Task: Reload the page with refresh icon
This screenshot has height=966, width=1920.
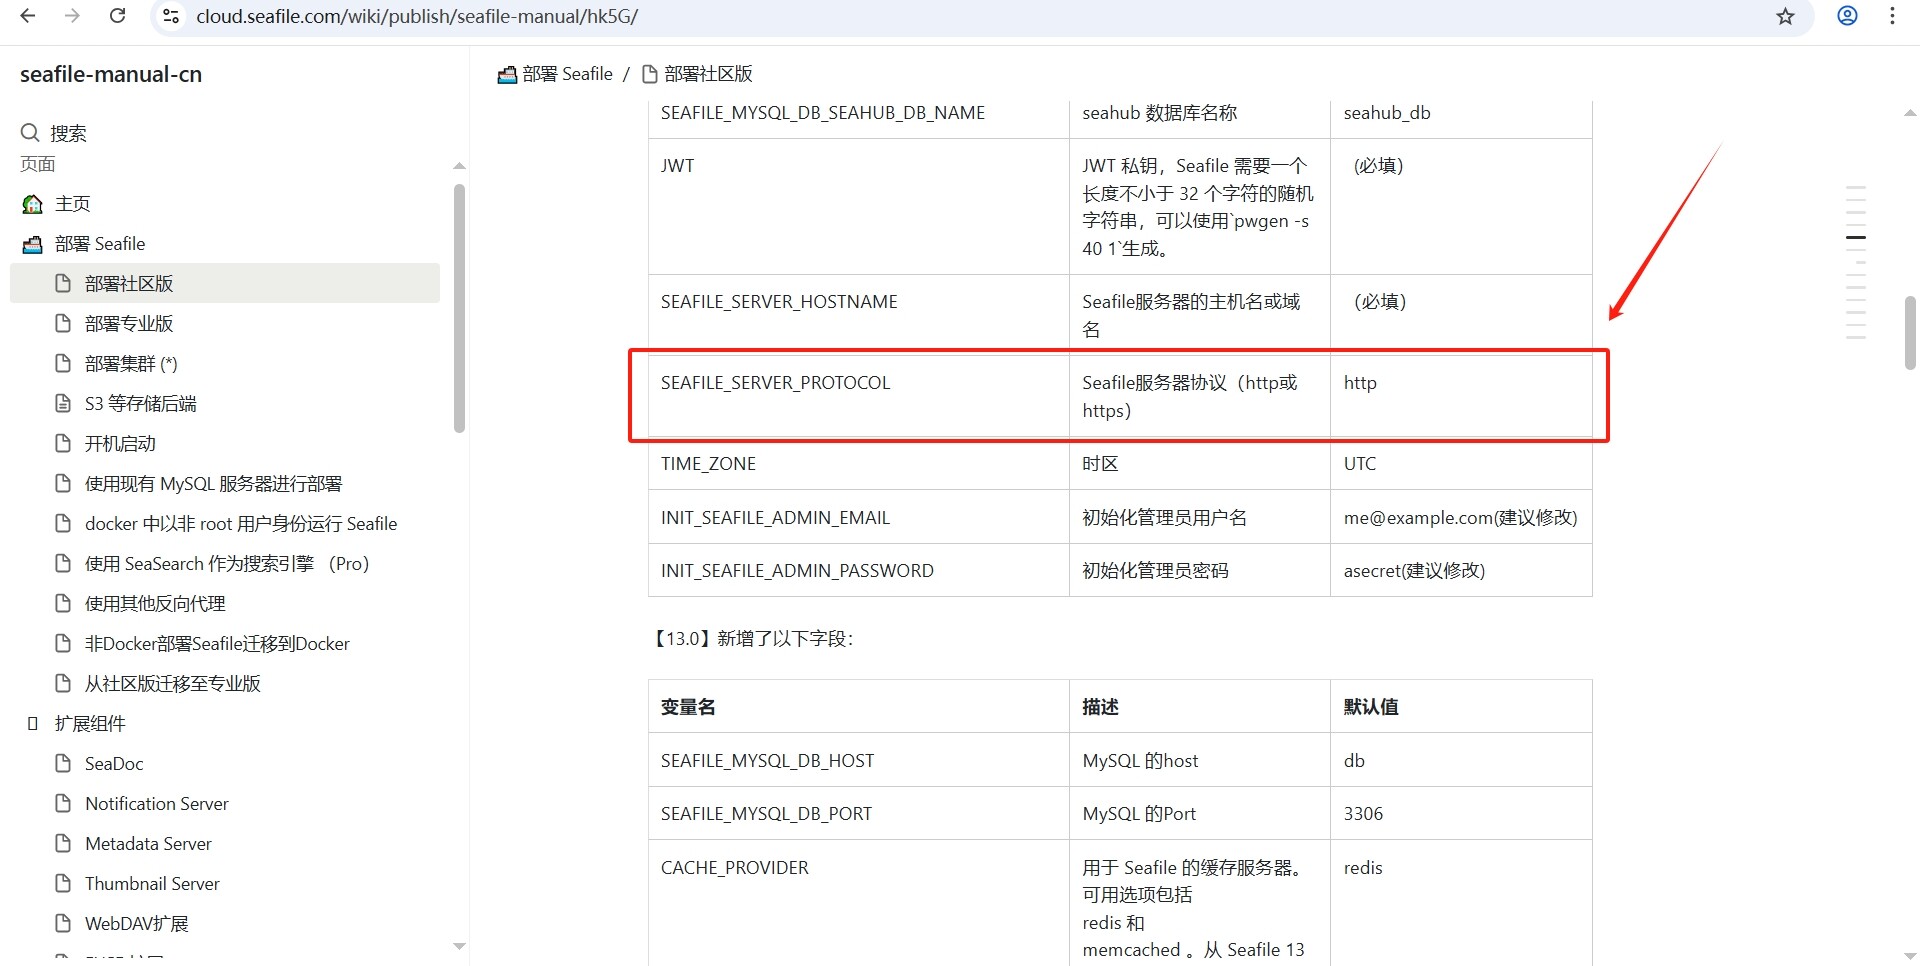Action: coord(117,16)
